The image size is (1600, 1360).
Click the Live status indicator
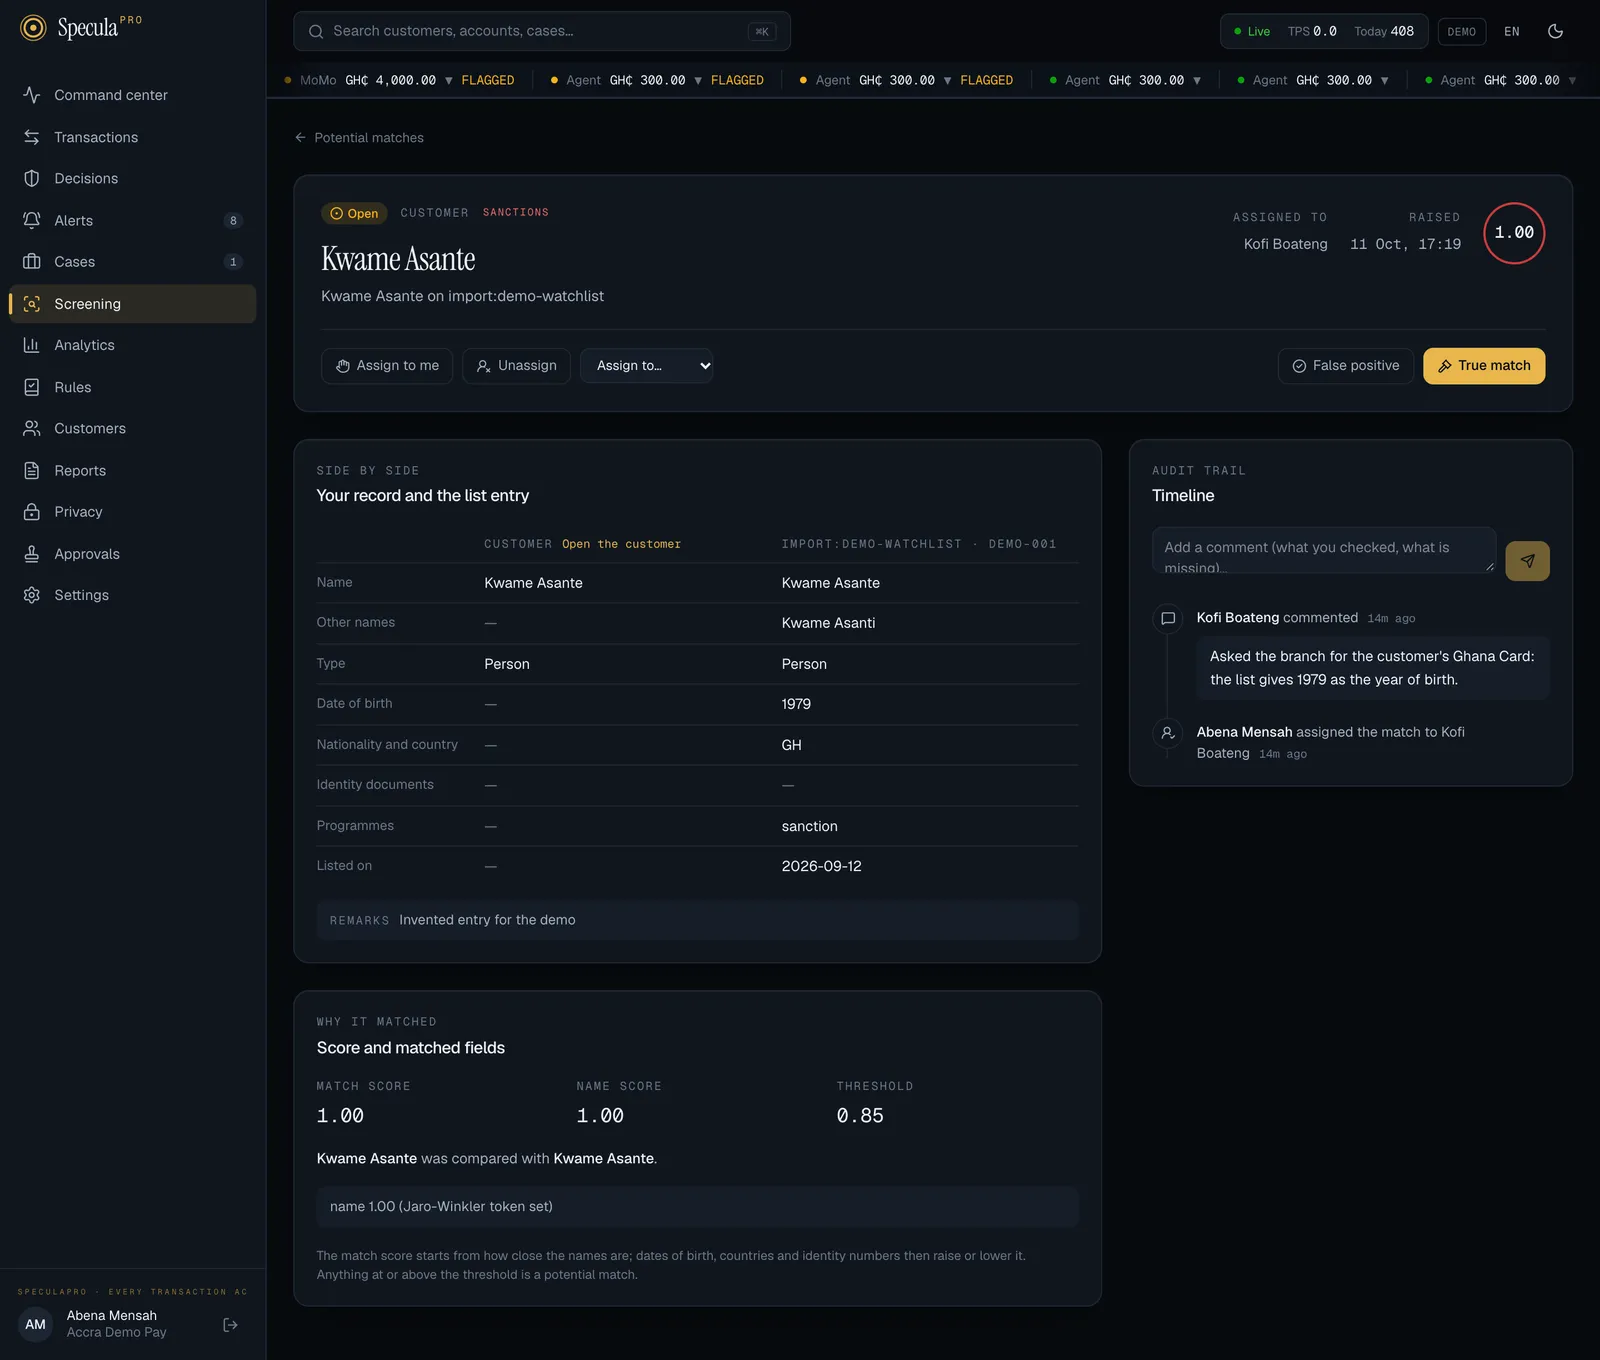coord(1252,32)
